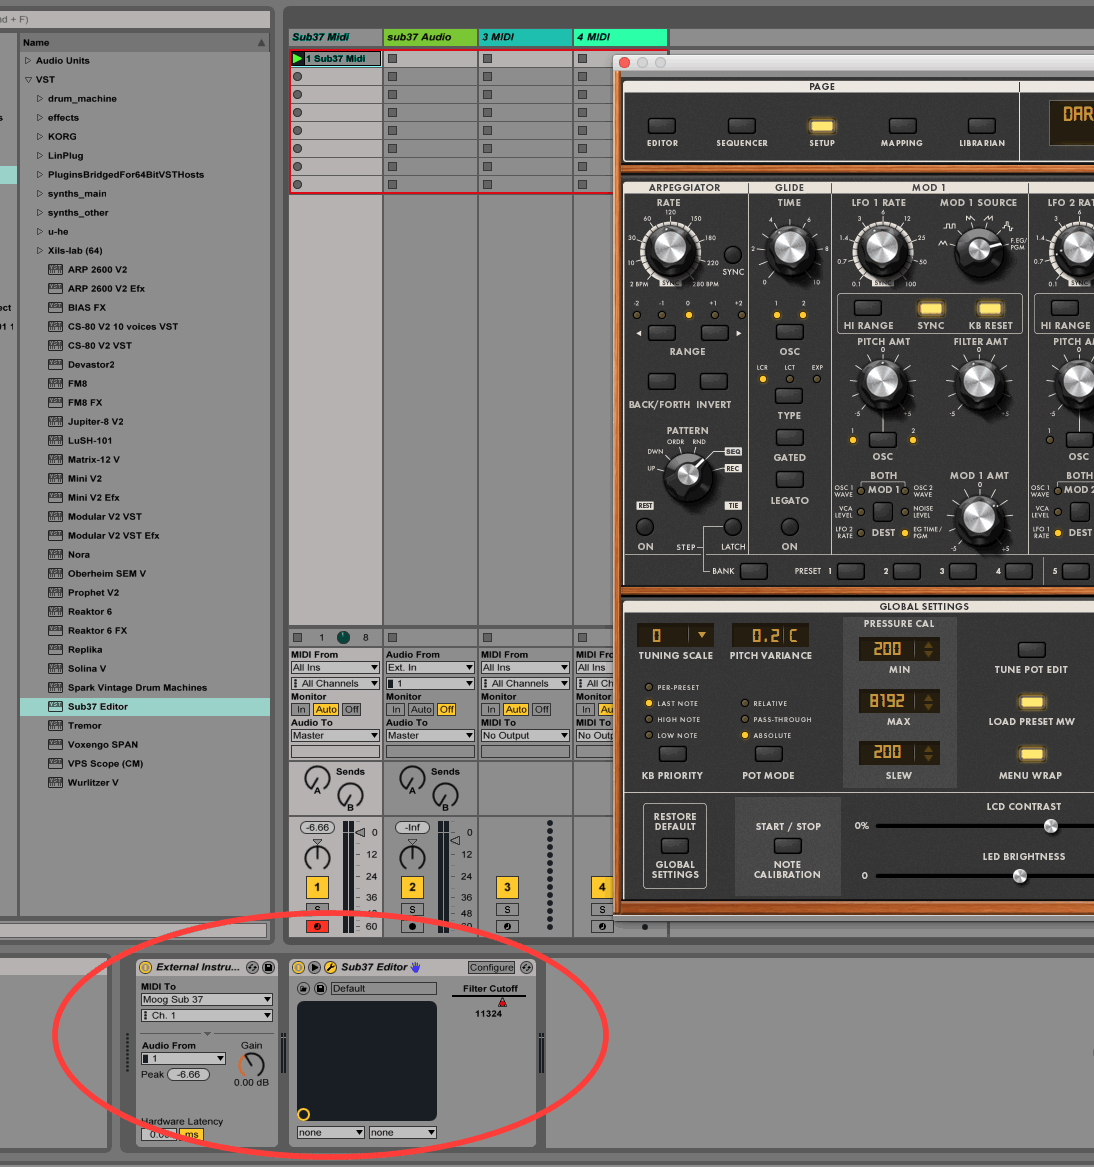This screenshot has width=1094, height=1167.
Task: Toggle the LFO 1 KB RESET switch
Action: tap(990, 309)
